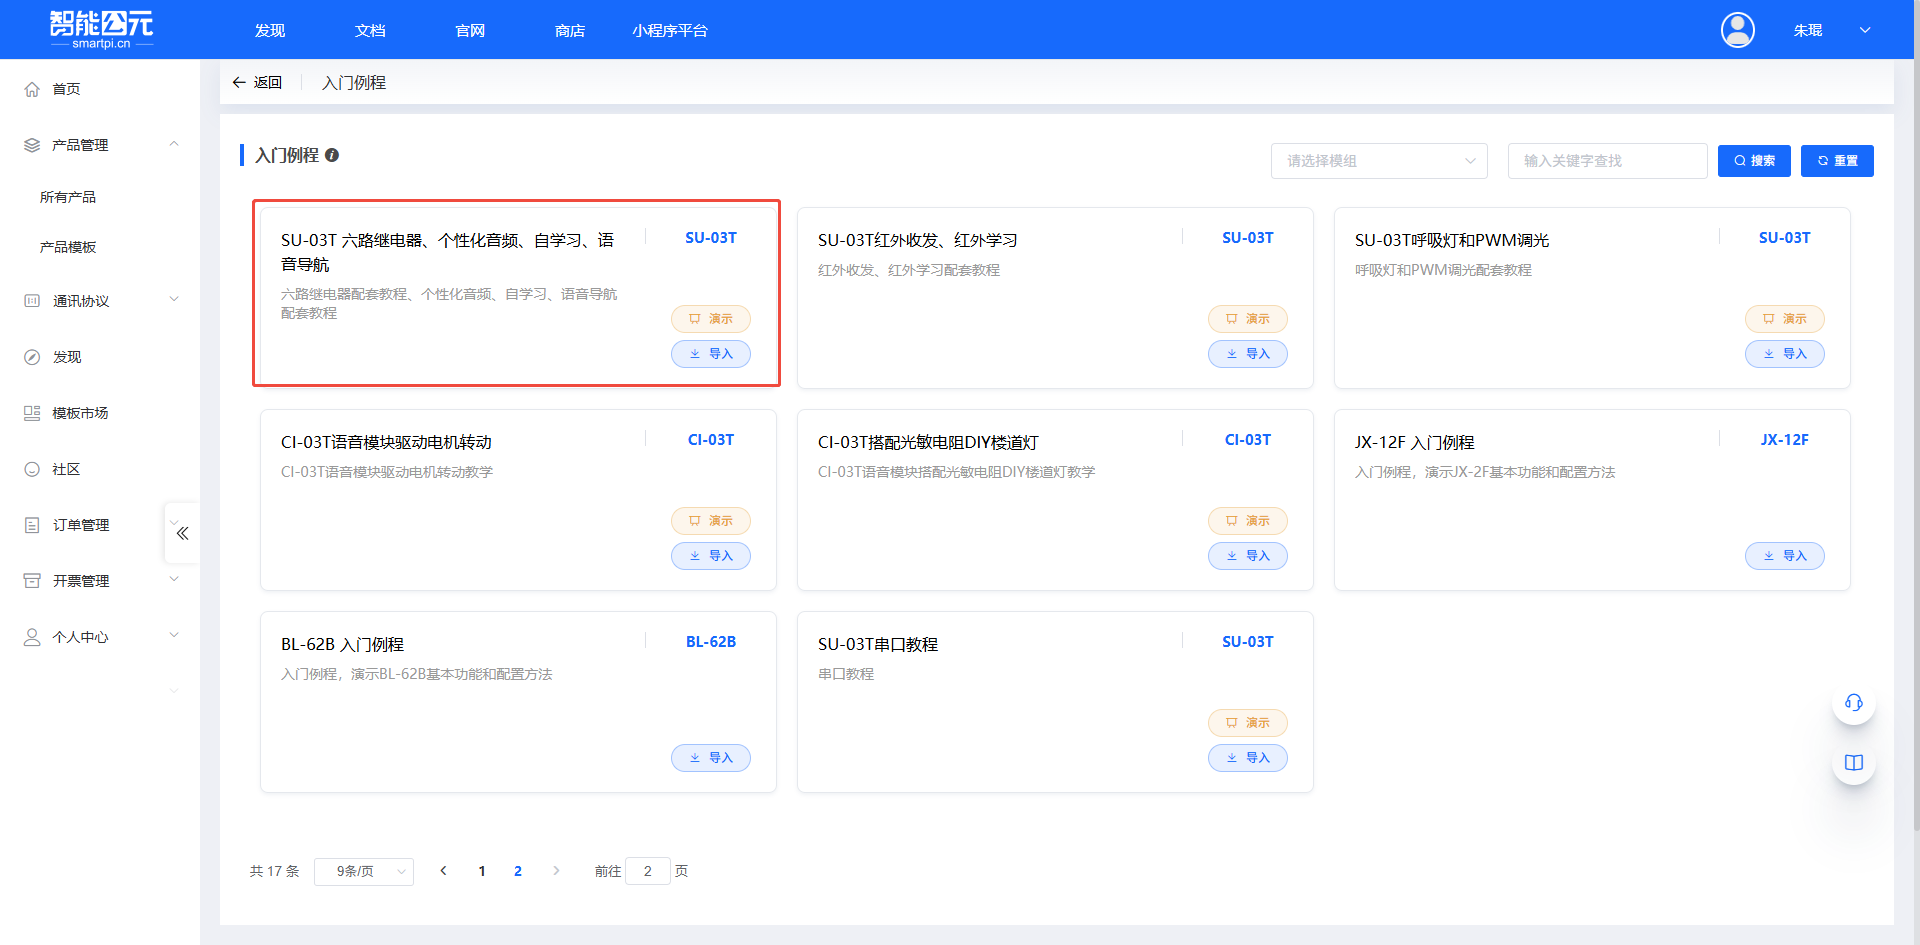Click the 演示 demo button on SU-03T串口教程
Image resolution: width=1920 pixels, height=945 pixels.
(1247, 722)
